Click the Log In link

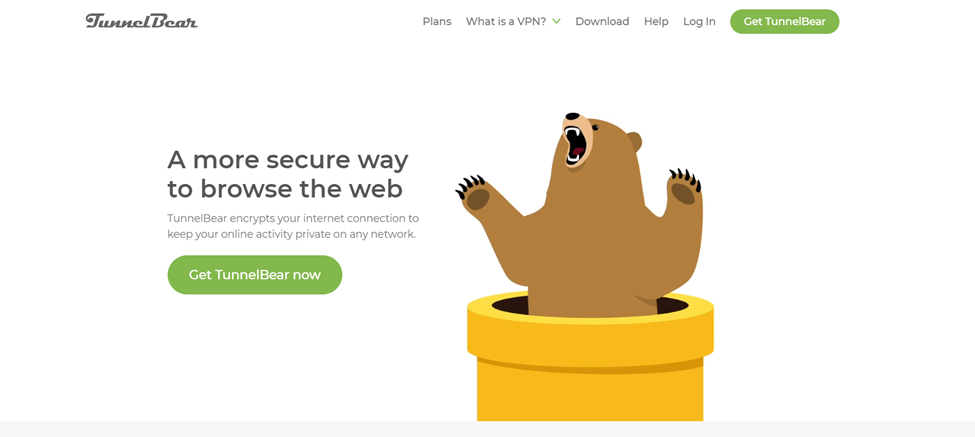point(699,22)
